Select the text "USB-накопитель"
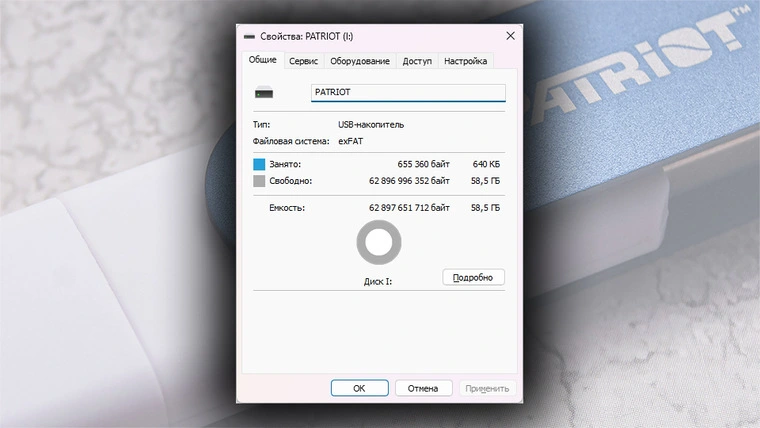 coord(371,125)
